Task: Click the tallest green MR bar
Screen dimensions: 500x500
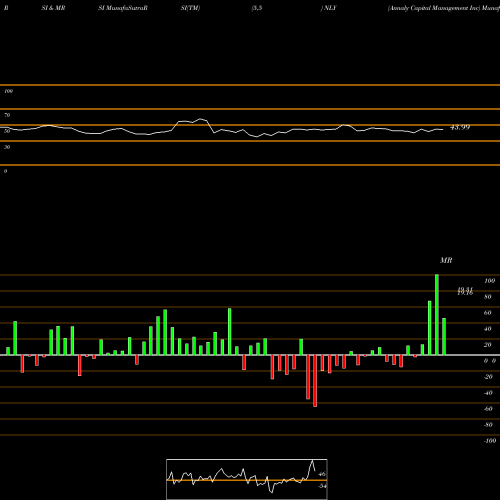Action: 437,315
